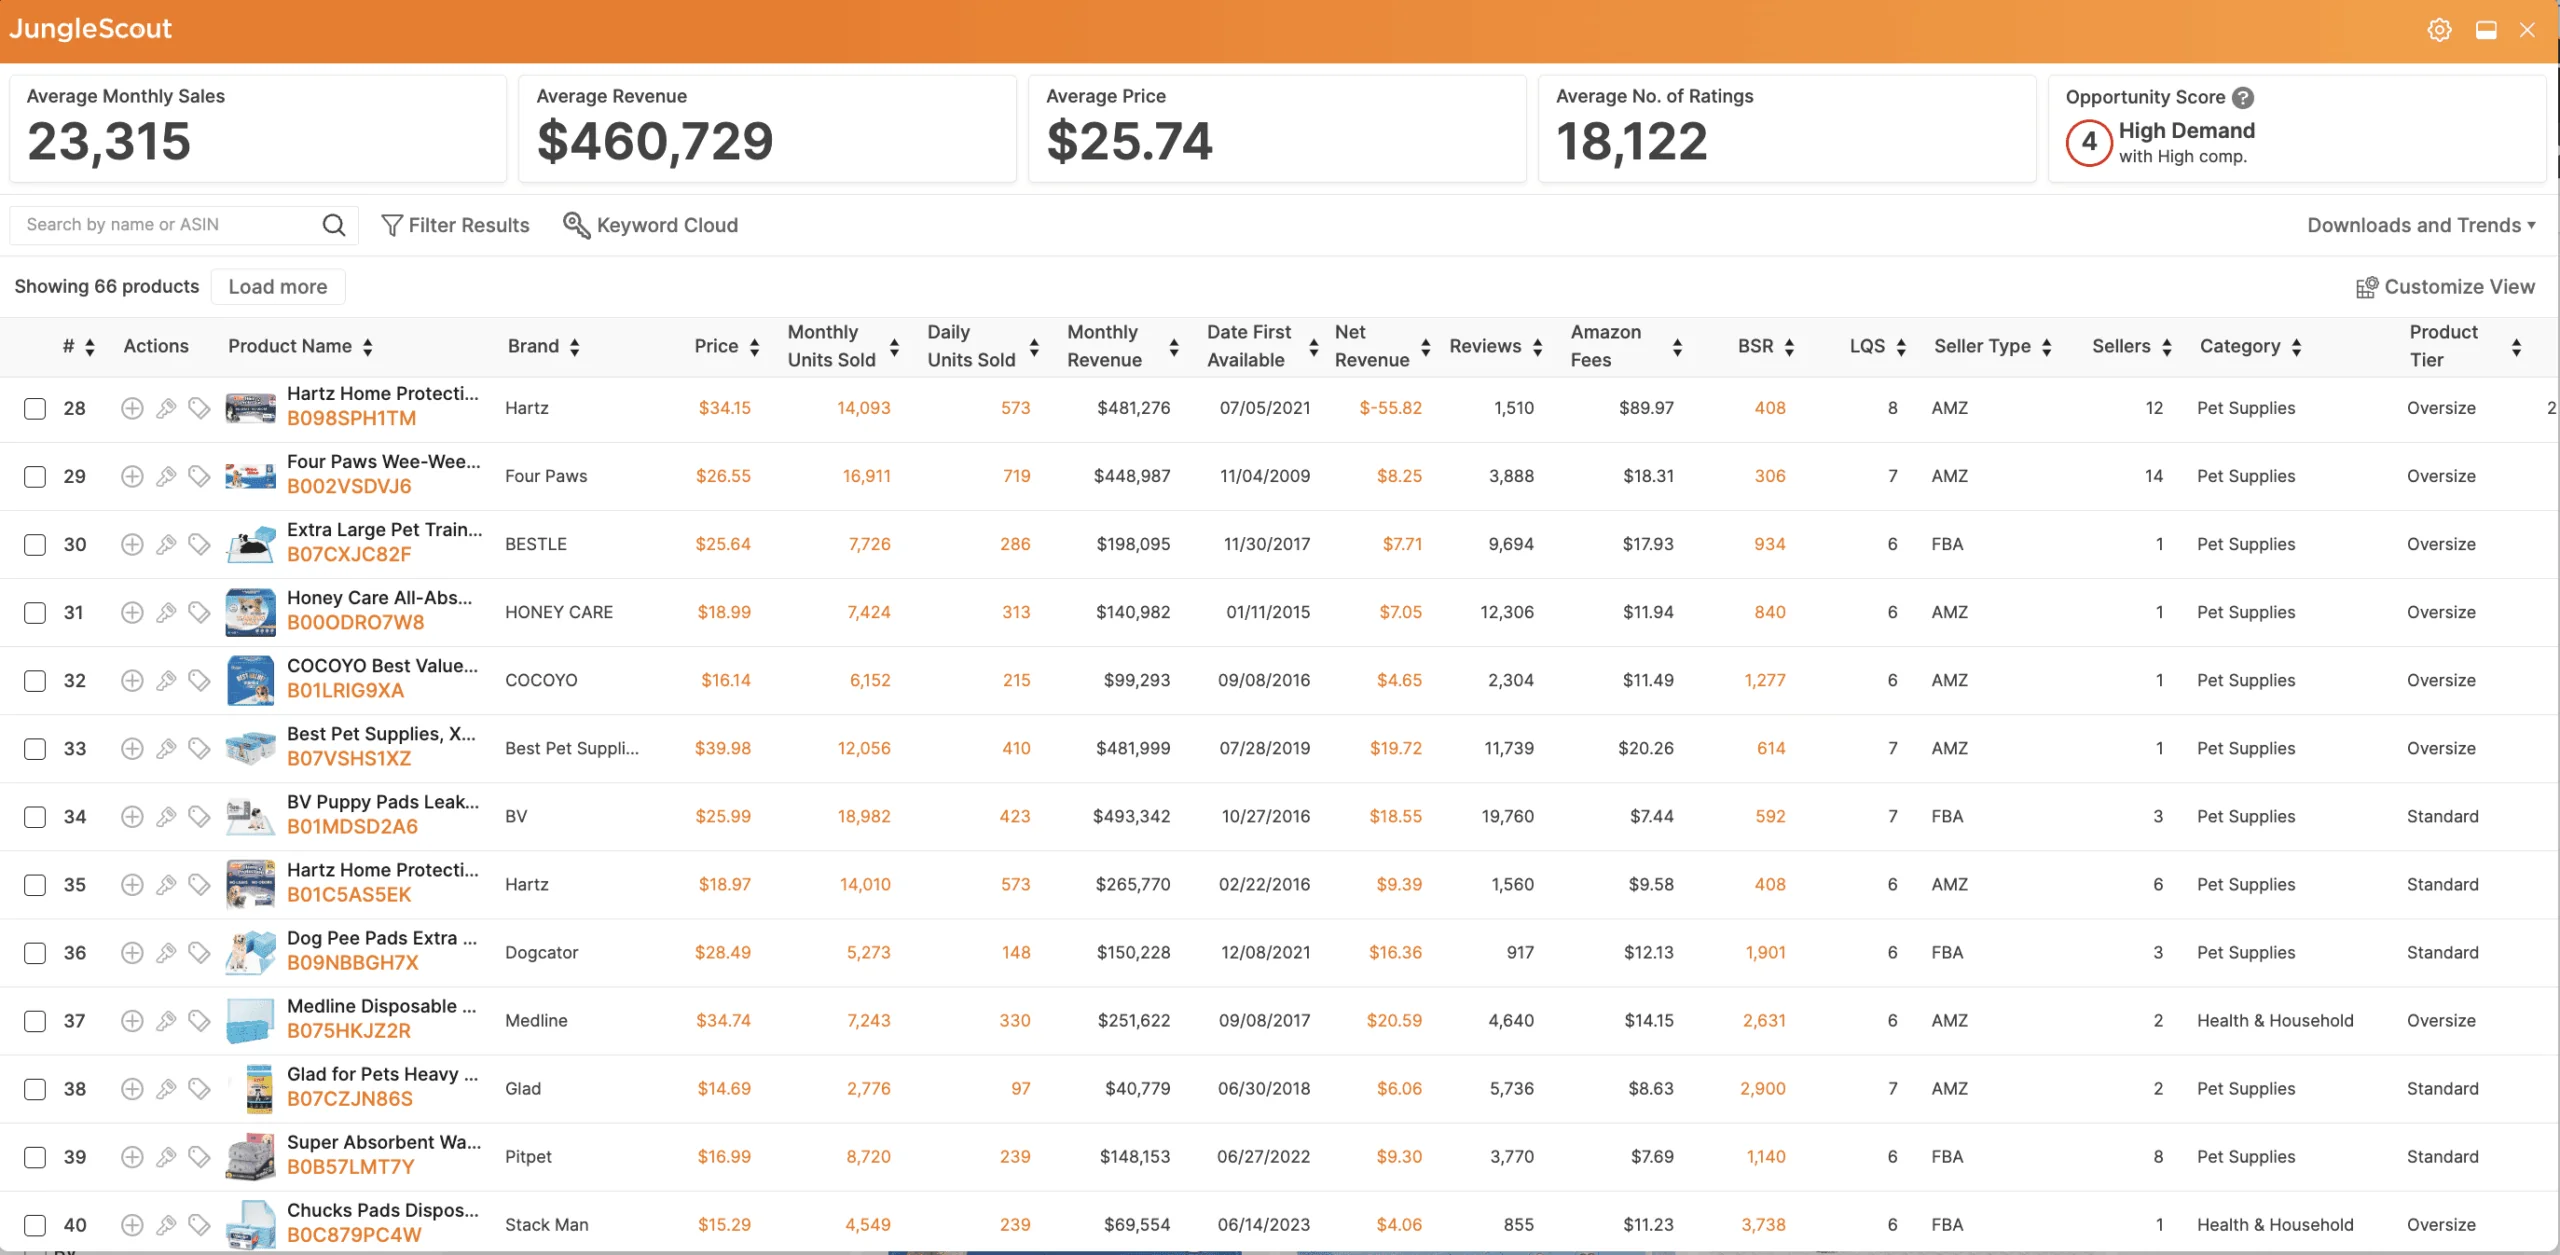
Task: Click the Honey Care product thumbnail
Action: click(x=250, y=612)
